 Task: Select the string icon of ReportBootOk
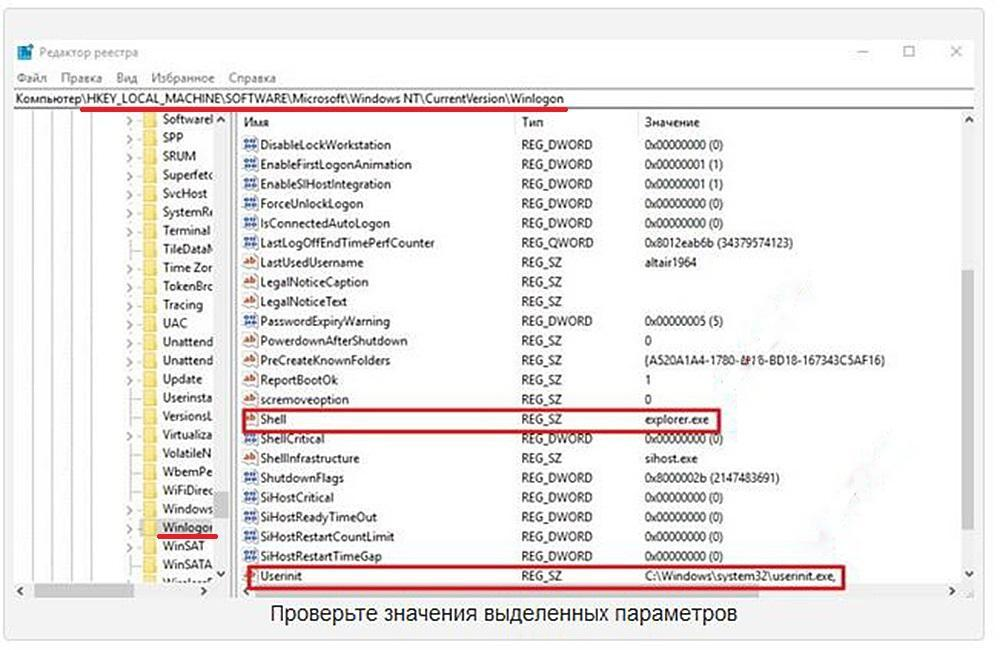(250, 380)
